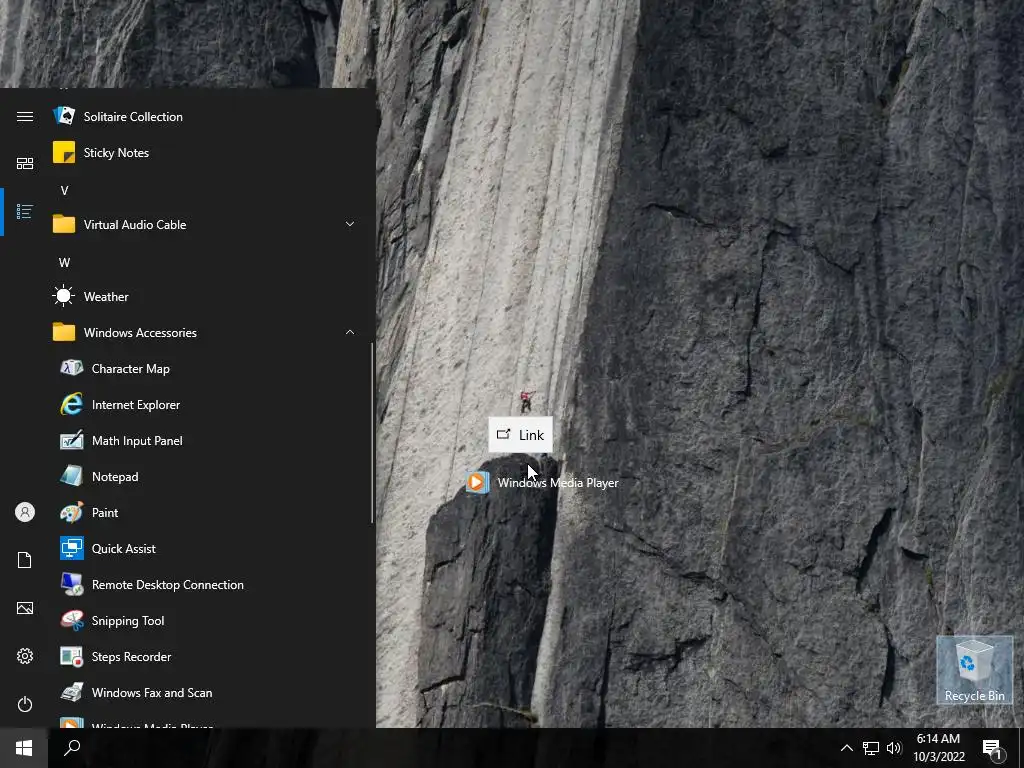The image size is (1024, 768).
Task: Launch Internet Explorer icon
Action: pyautogui.click(x=72, y=404)
